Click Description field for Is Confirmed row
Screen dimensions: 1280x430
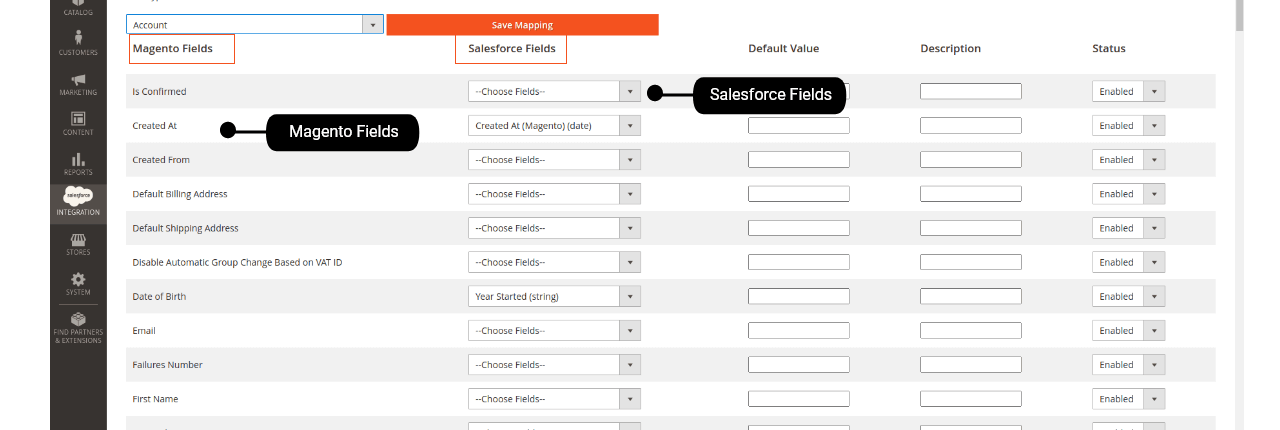pos(971,91)
